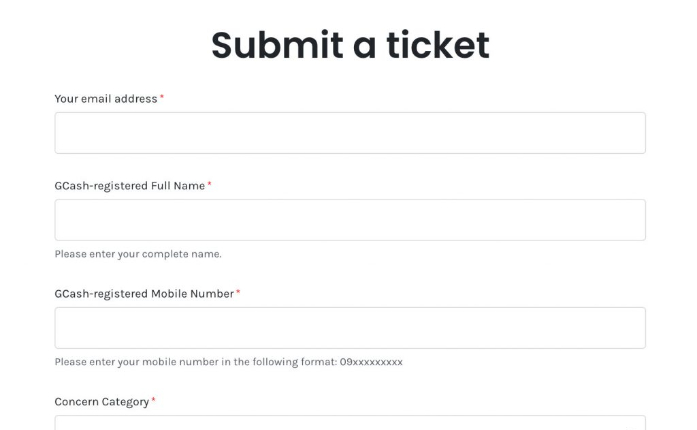Click the "Concern Category" label

101,402
